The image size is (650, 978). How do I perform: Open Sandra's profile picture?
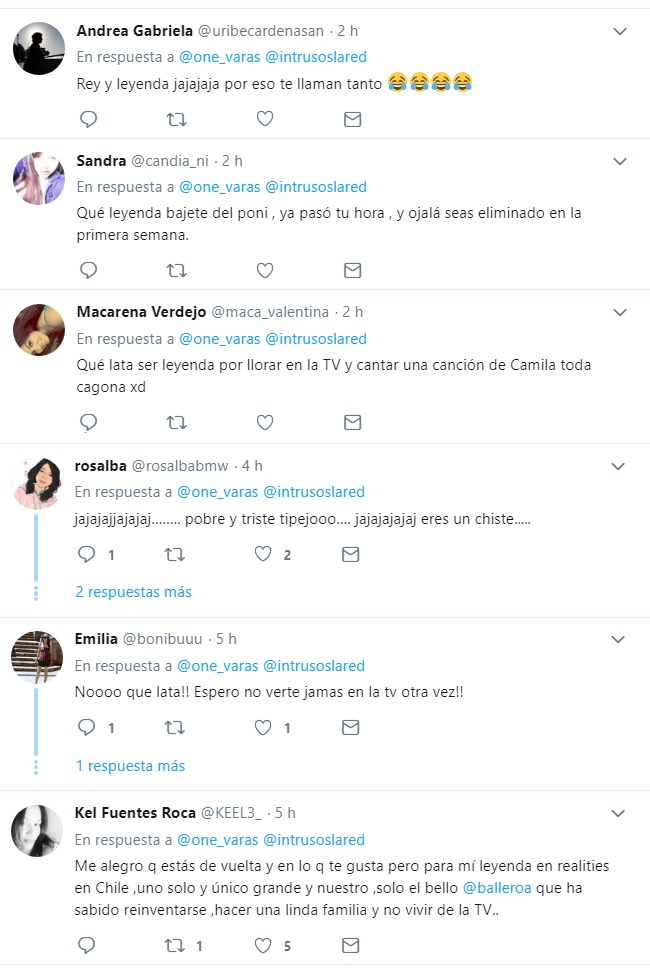pyautogui.click(x=39, y=179)
